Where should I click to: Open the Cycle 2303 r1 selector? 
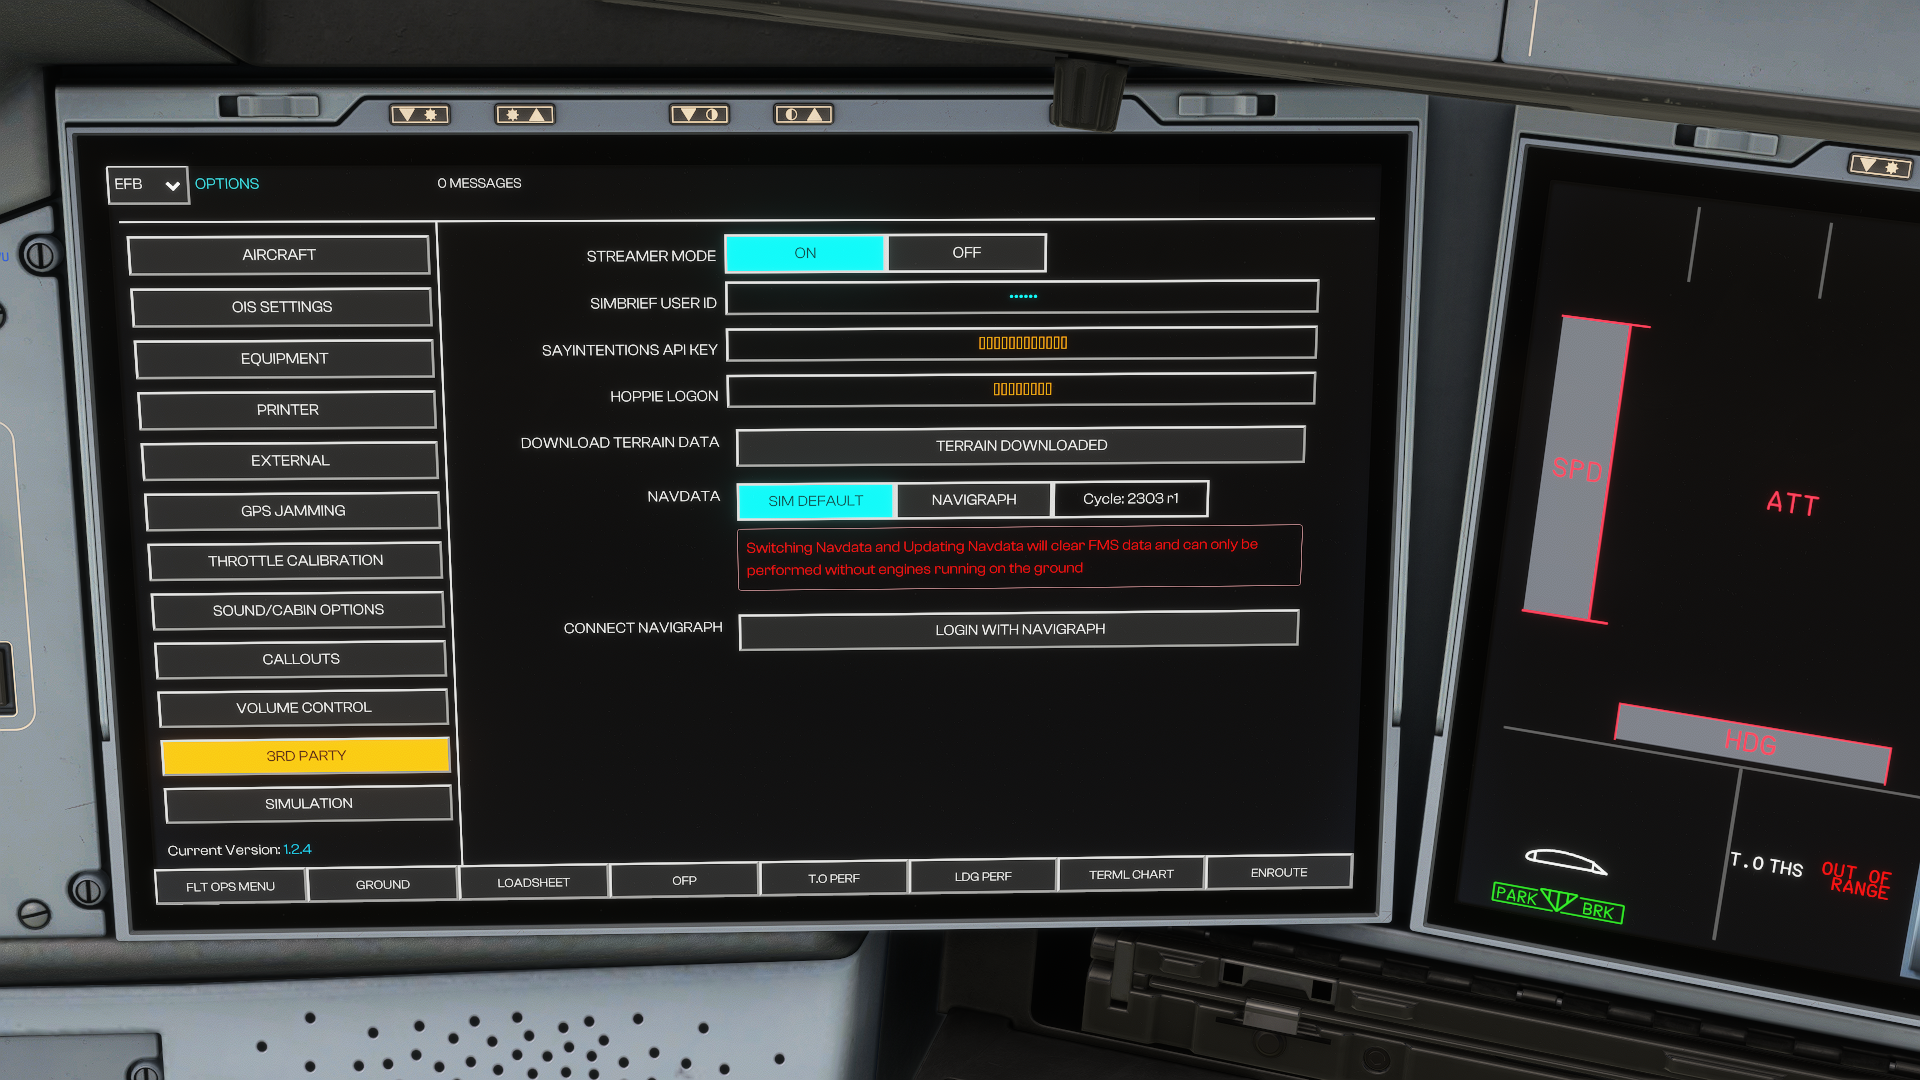click(x=1130, y=499)
